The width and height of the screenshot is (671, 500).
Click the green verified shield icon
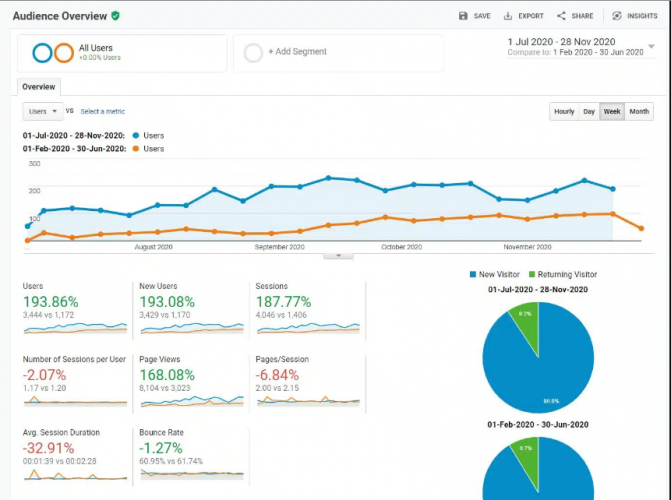[x=115, y=16]
